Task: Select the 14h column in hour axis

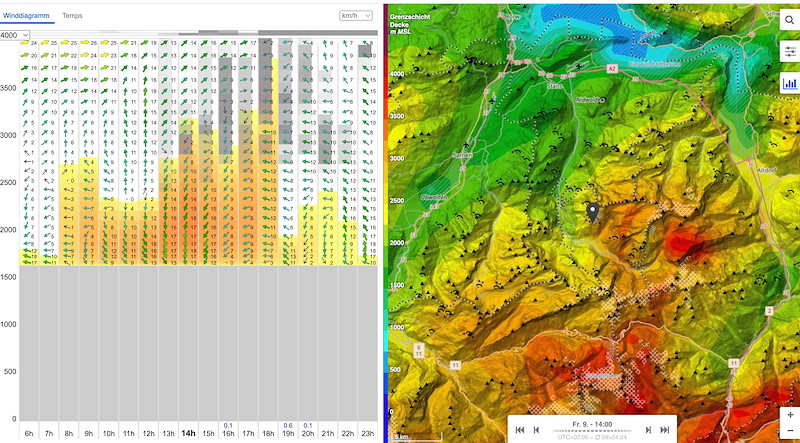Action: pos(188,433)
